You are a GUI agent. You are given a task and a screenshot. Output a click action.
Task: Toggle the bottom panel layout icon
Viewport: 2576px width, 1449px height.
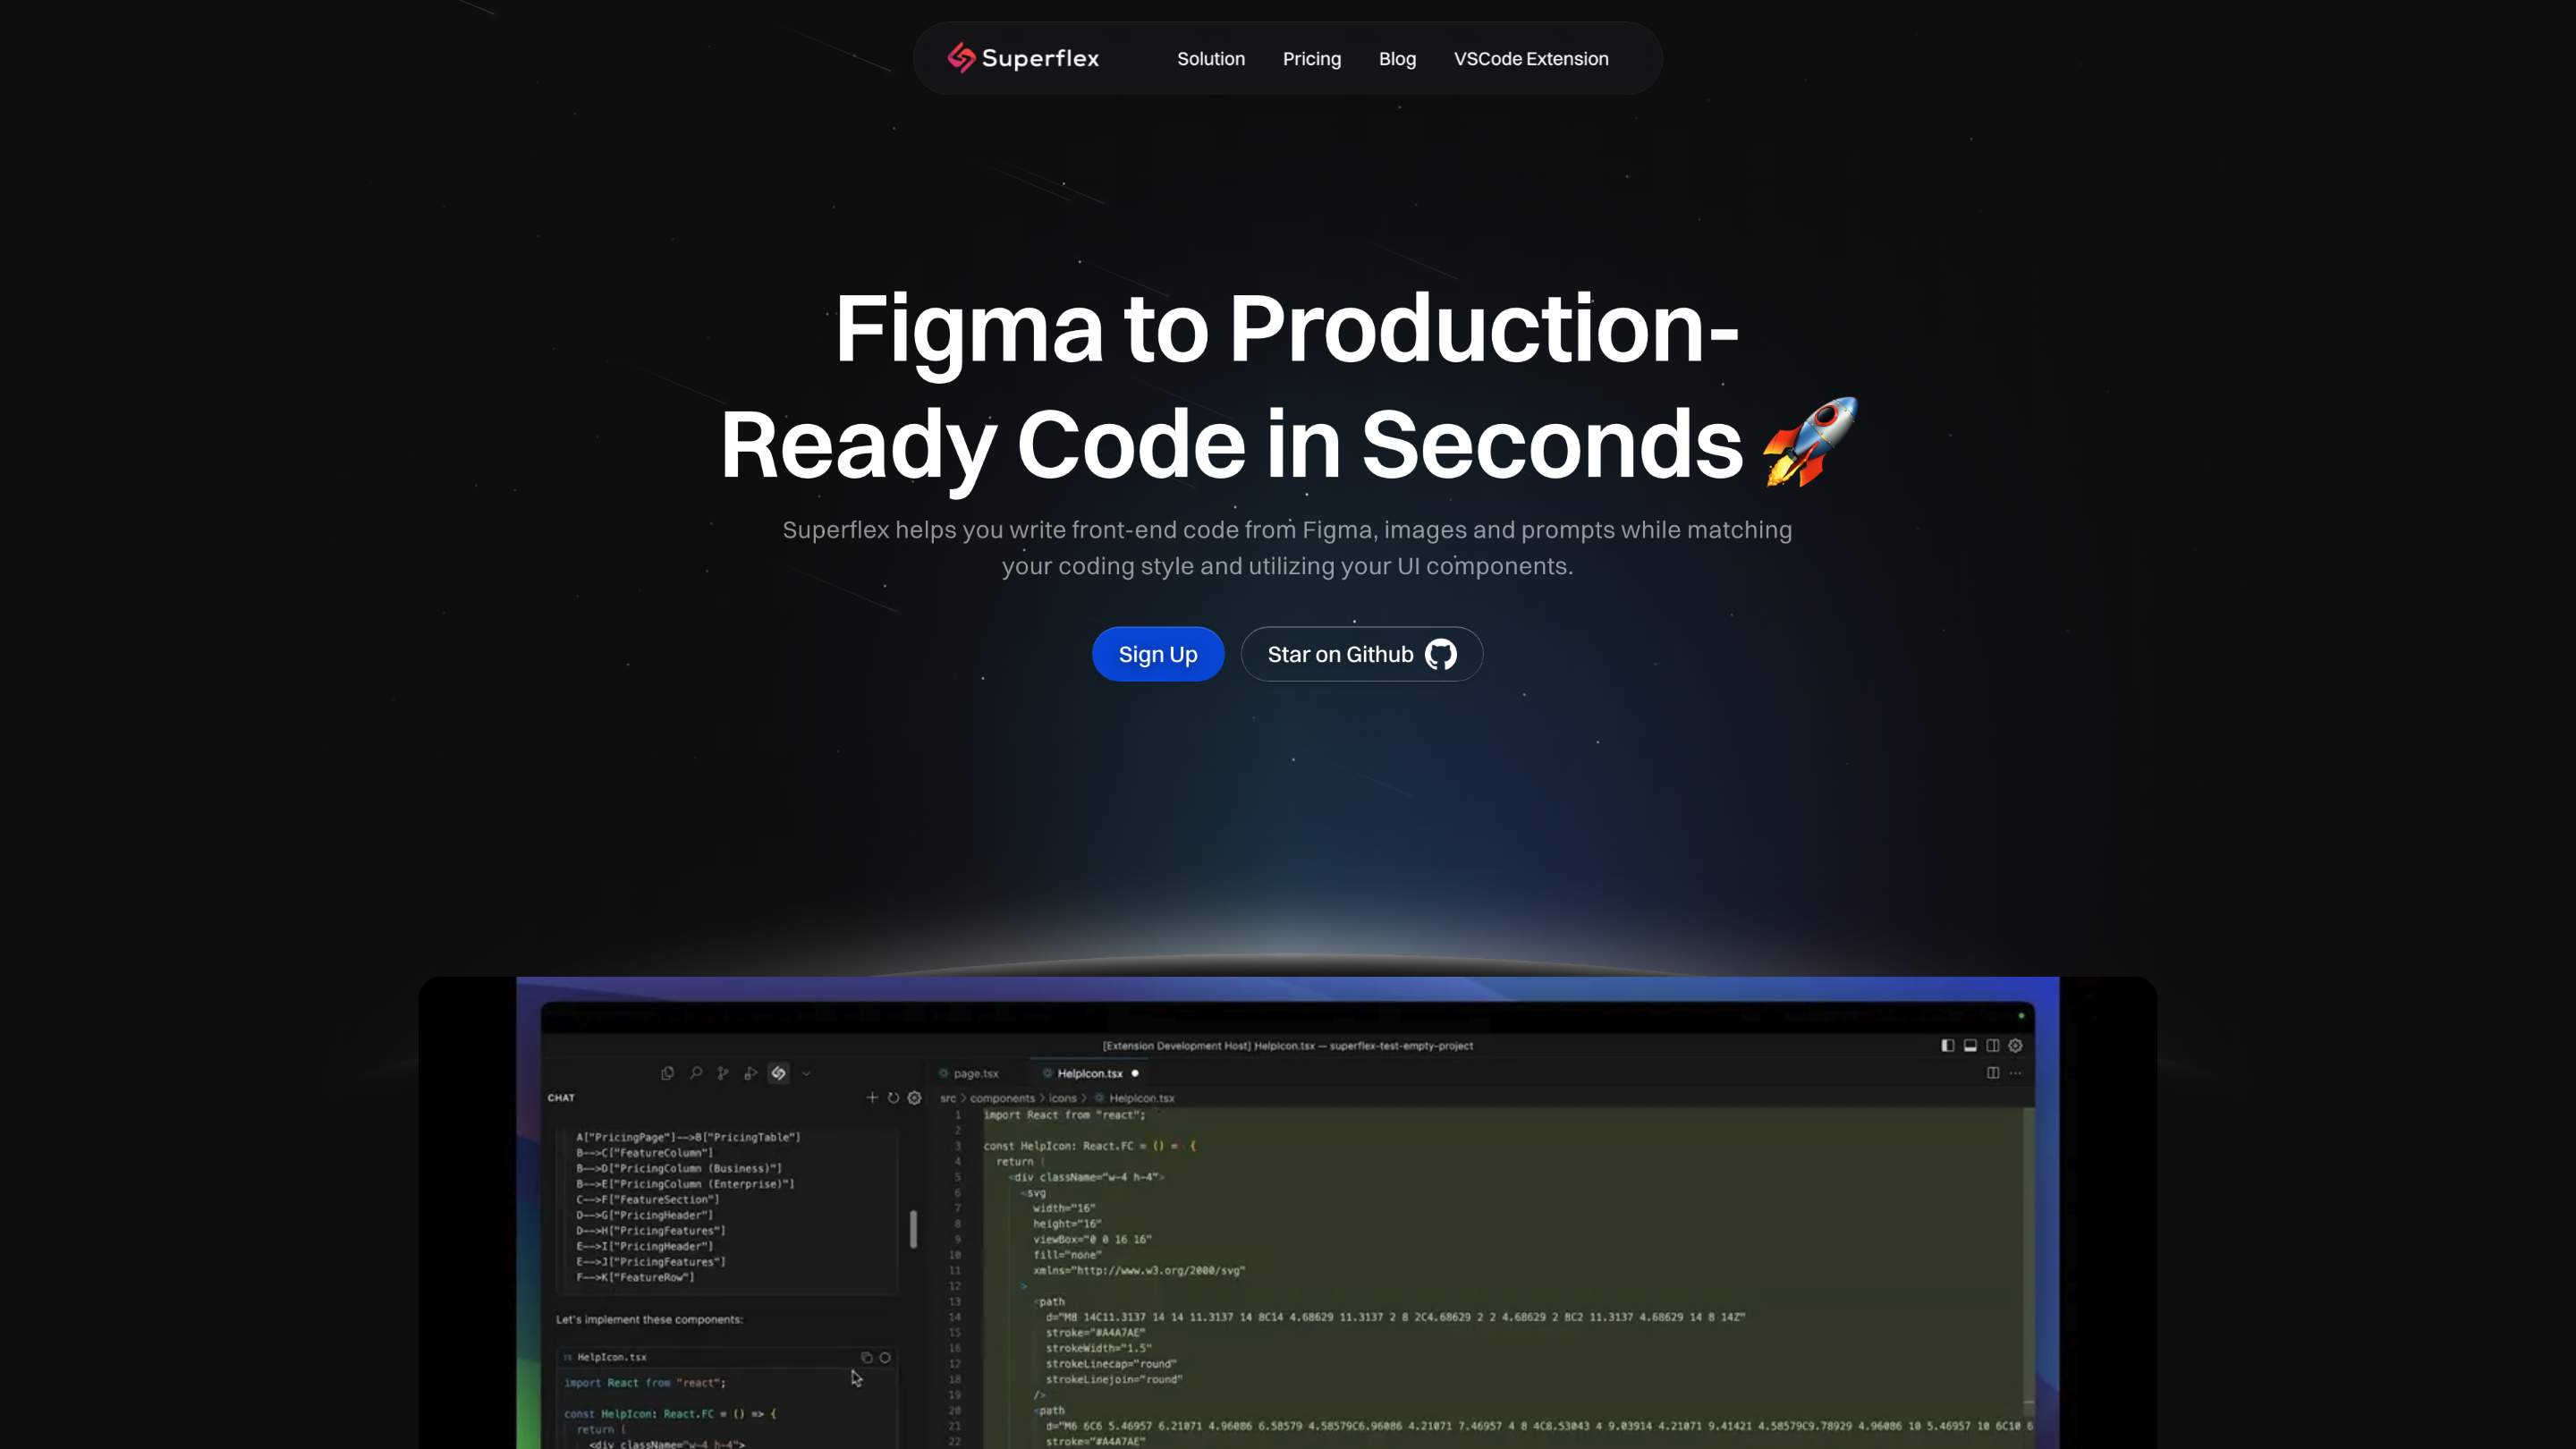[x=1970, y=1045]
